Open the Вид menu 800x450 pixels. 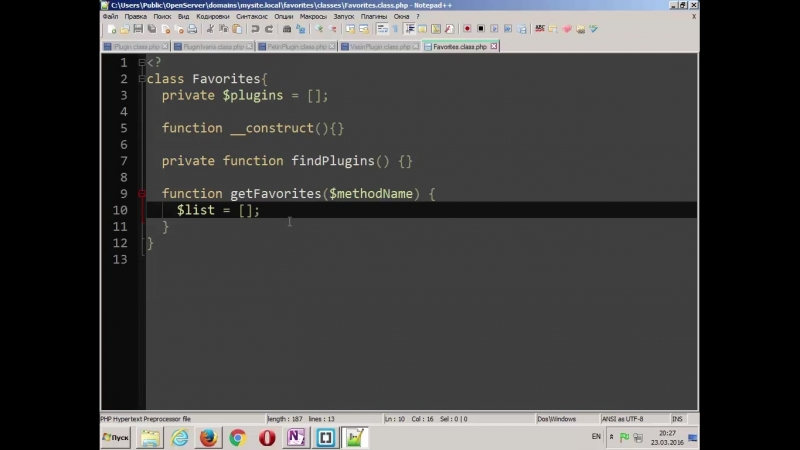tap(183, 16)
